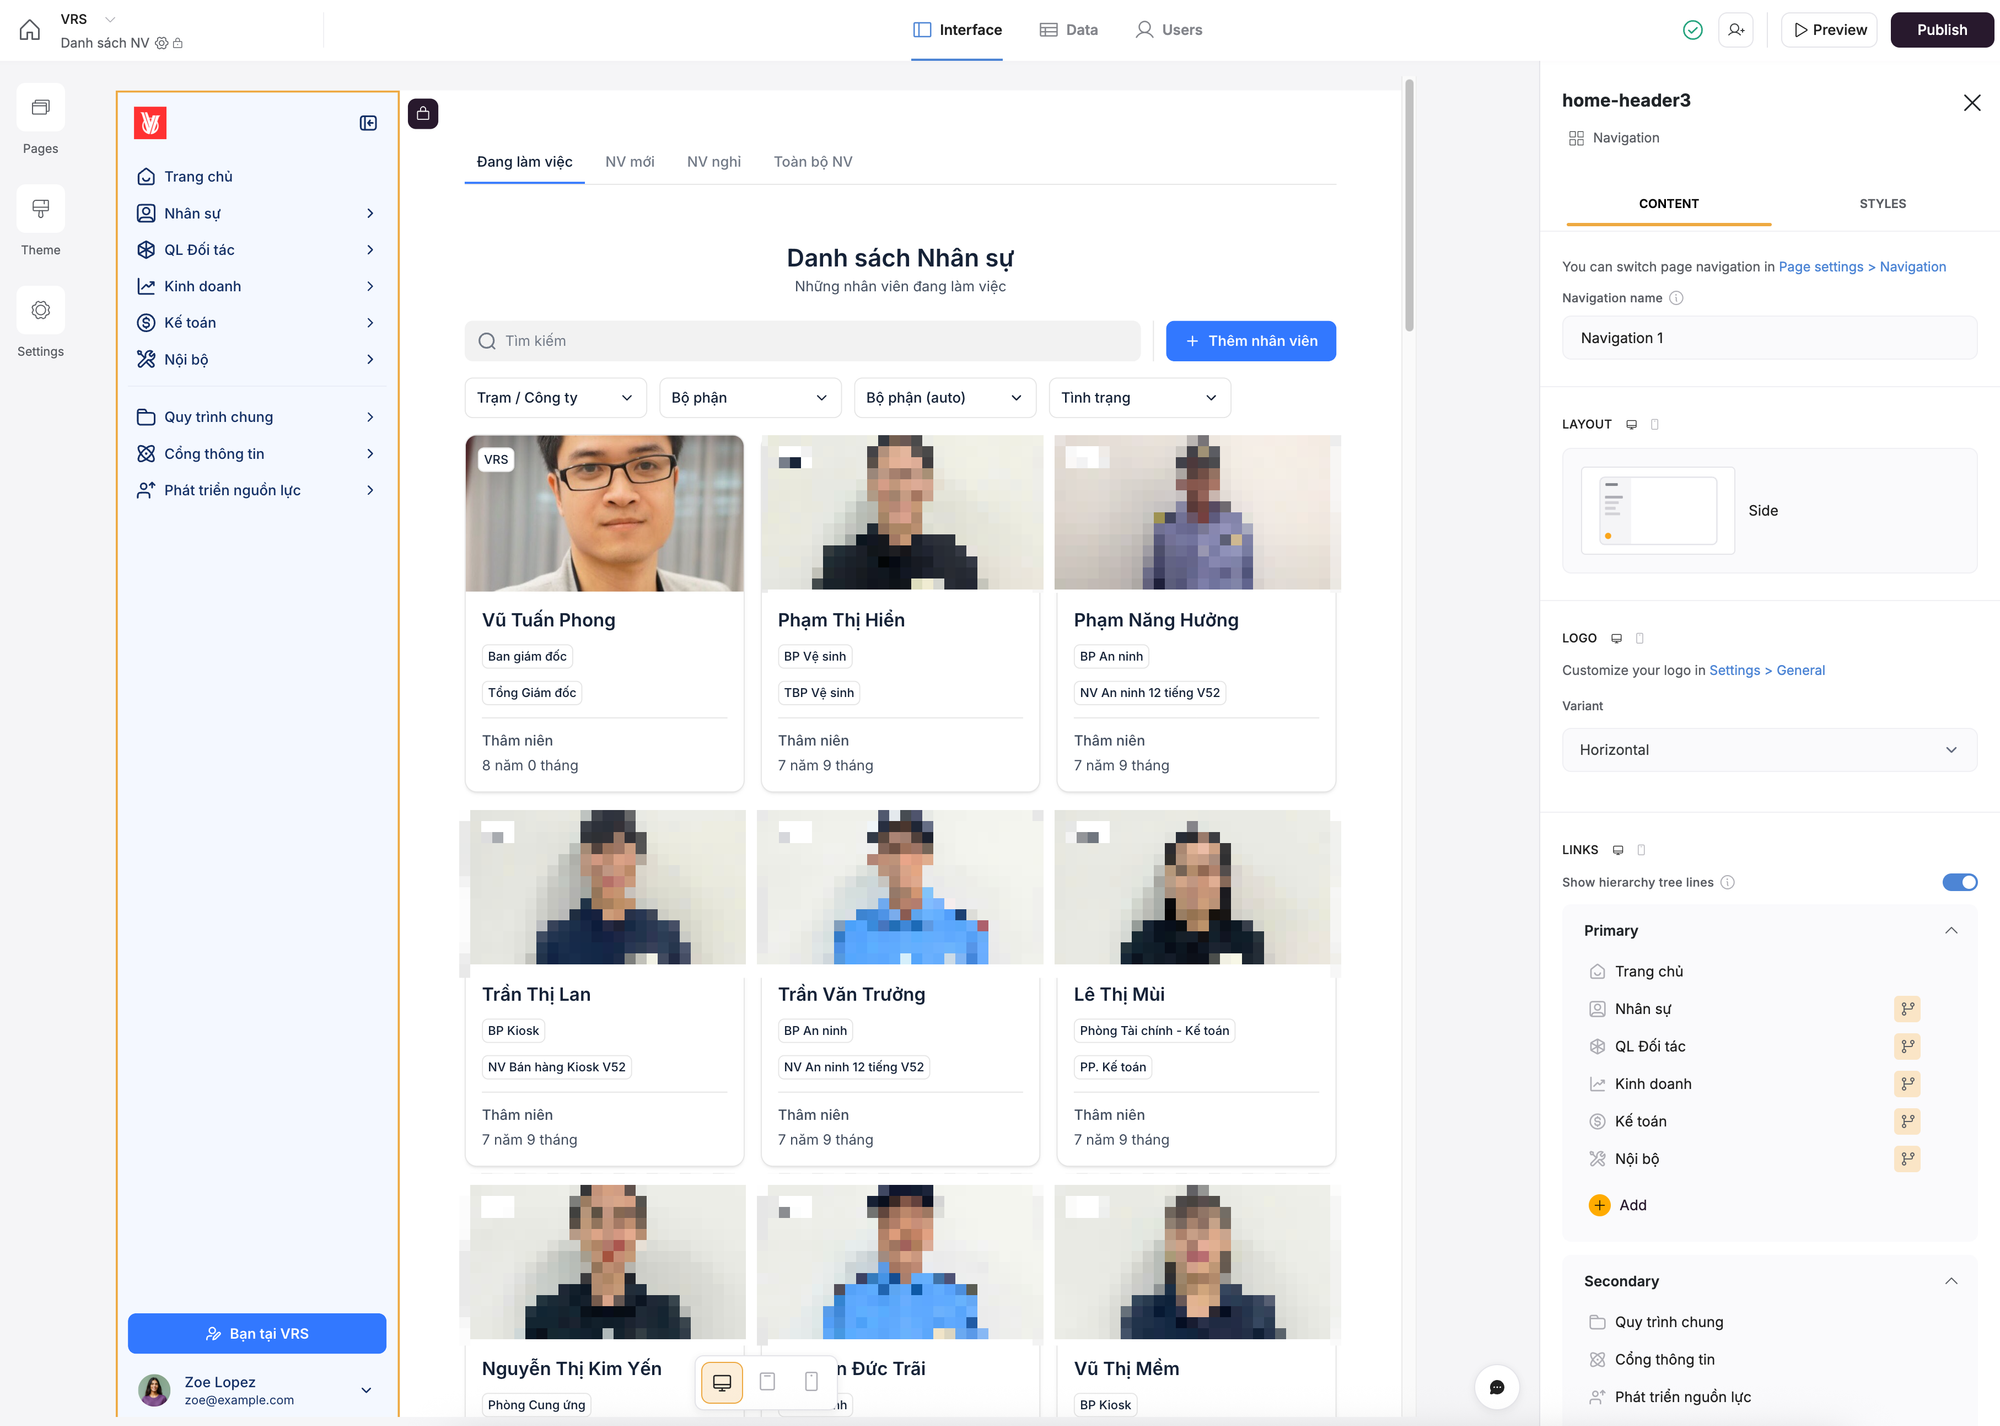Image resolution: width=2000 pixels, height=1426 pixels.
Task: Open the Trạm / Công ty filter dropdown
Action: [x=555, y=398]
